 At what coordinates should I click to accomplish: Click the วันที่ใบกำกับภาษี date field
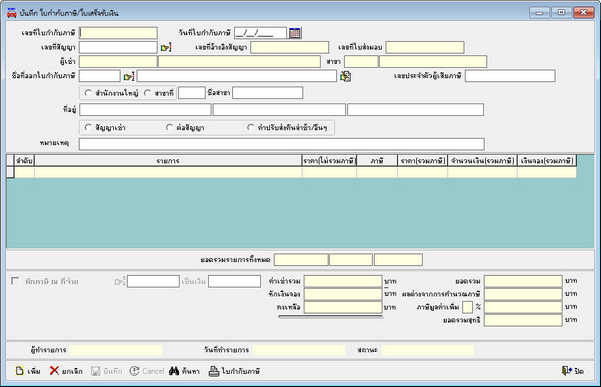pyautogui.click(x=260, y=33)
